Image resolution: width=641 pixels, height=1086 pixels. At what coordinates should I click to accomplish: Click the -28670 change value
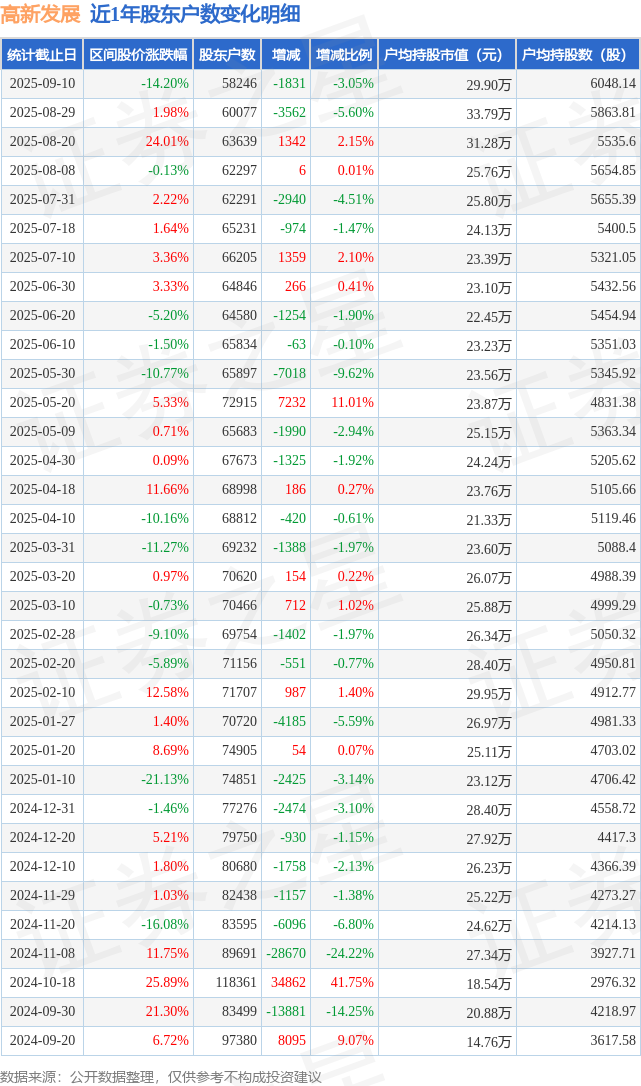pos(284,954)
